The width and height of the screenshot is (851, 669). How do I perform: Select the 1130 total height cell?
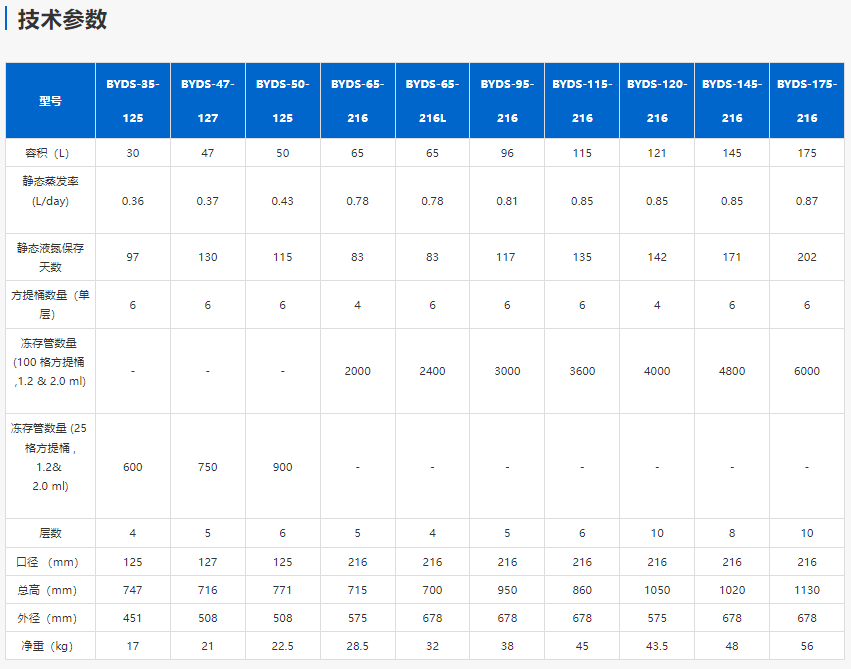(x=807, y=590)
